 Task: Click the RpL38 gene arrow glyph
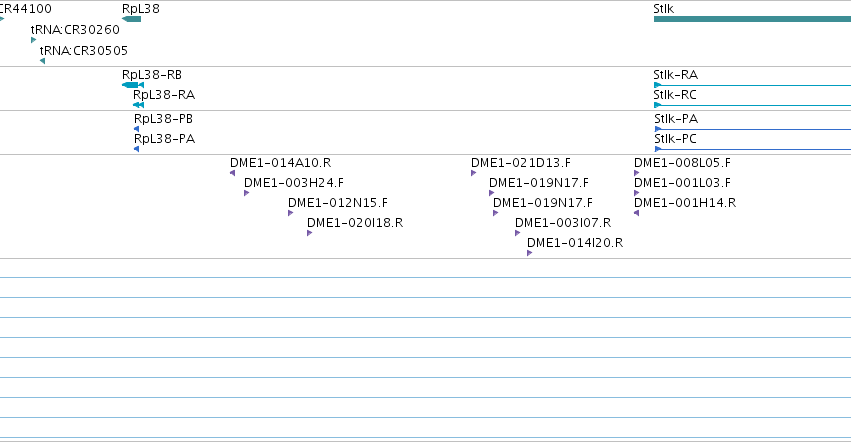click(131, 19)
